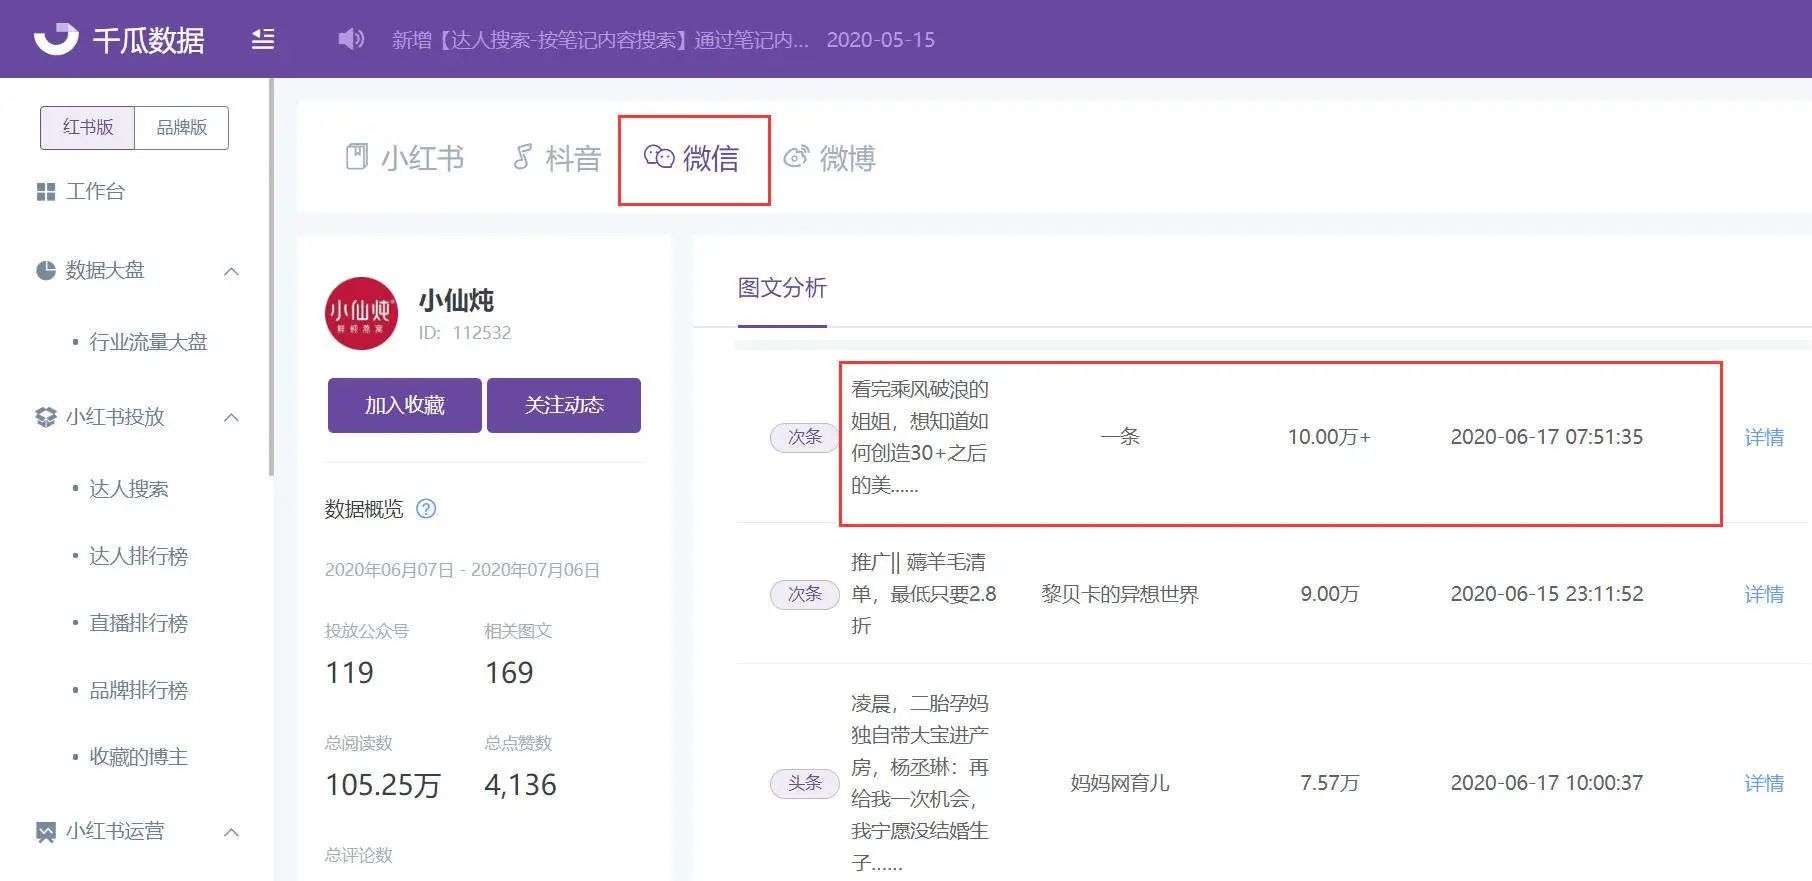Collapse the 小红书运营 section chevron
Image resolution: width=1812 pixels, height=881 pixels.
point(231,832)
